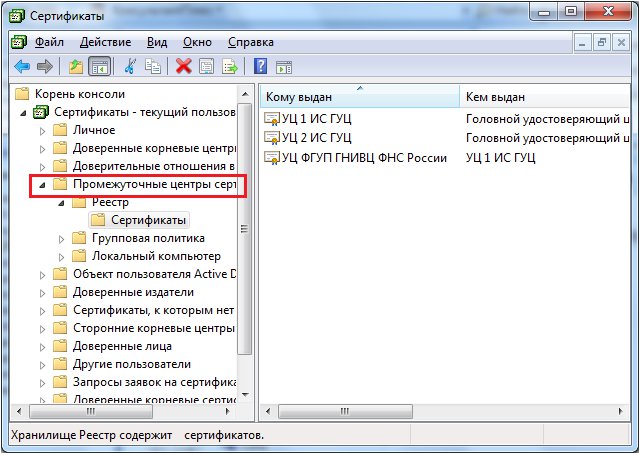641x455 pixels.
Task: Open the Действие menu
Action: pos(105,43)
